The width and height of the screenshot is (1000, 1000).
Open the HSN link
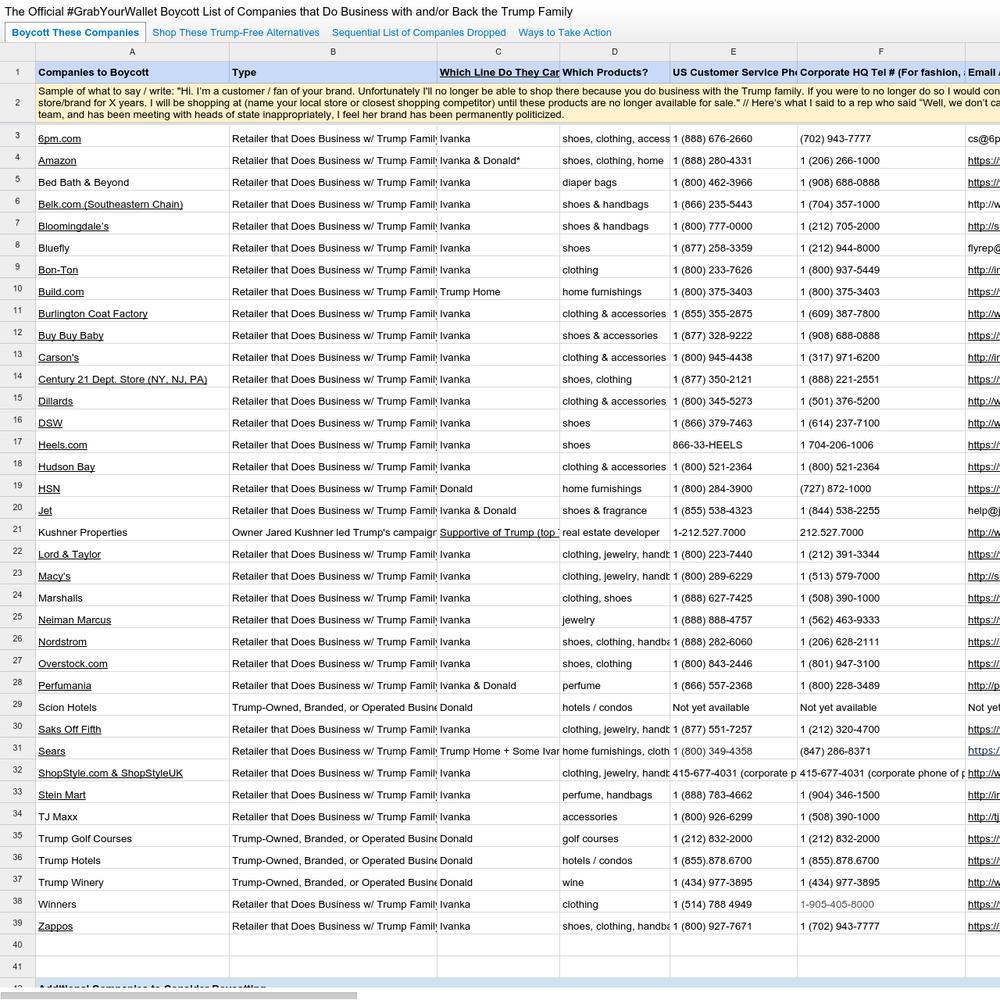pyautogui.click(x=49, y=489)
